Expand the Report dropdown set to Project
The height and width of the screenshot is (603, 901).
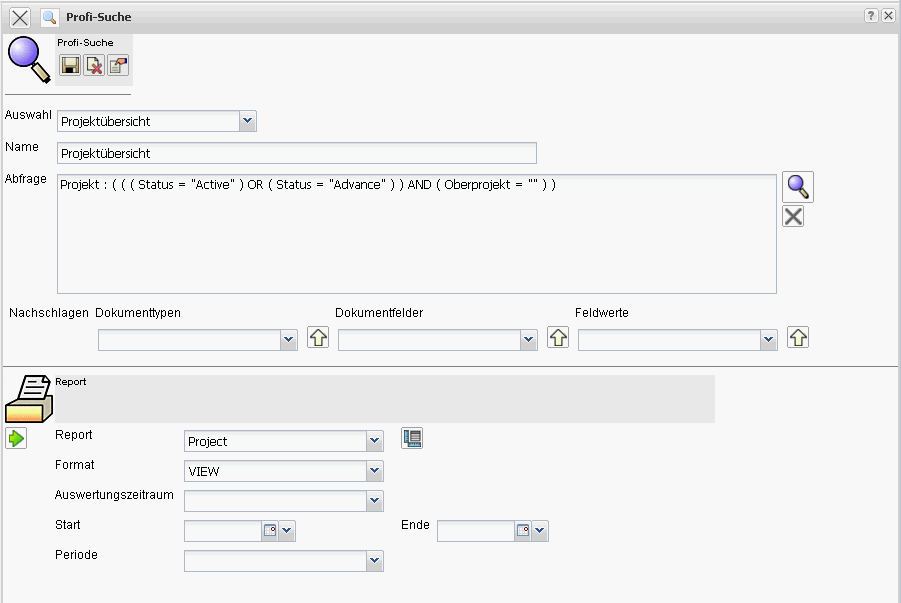click(375, 441)
